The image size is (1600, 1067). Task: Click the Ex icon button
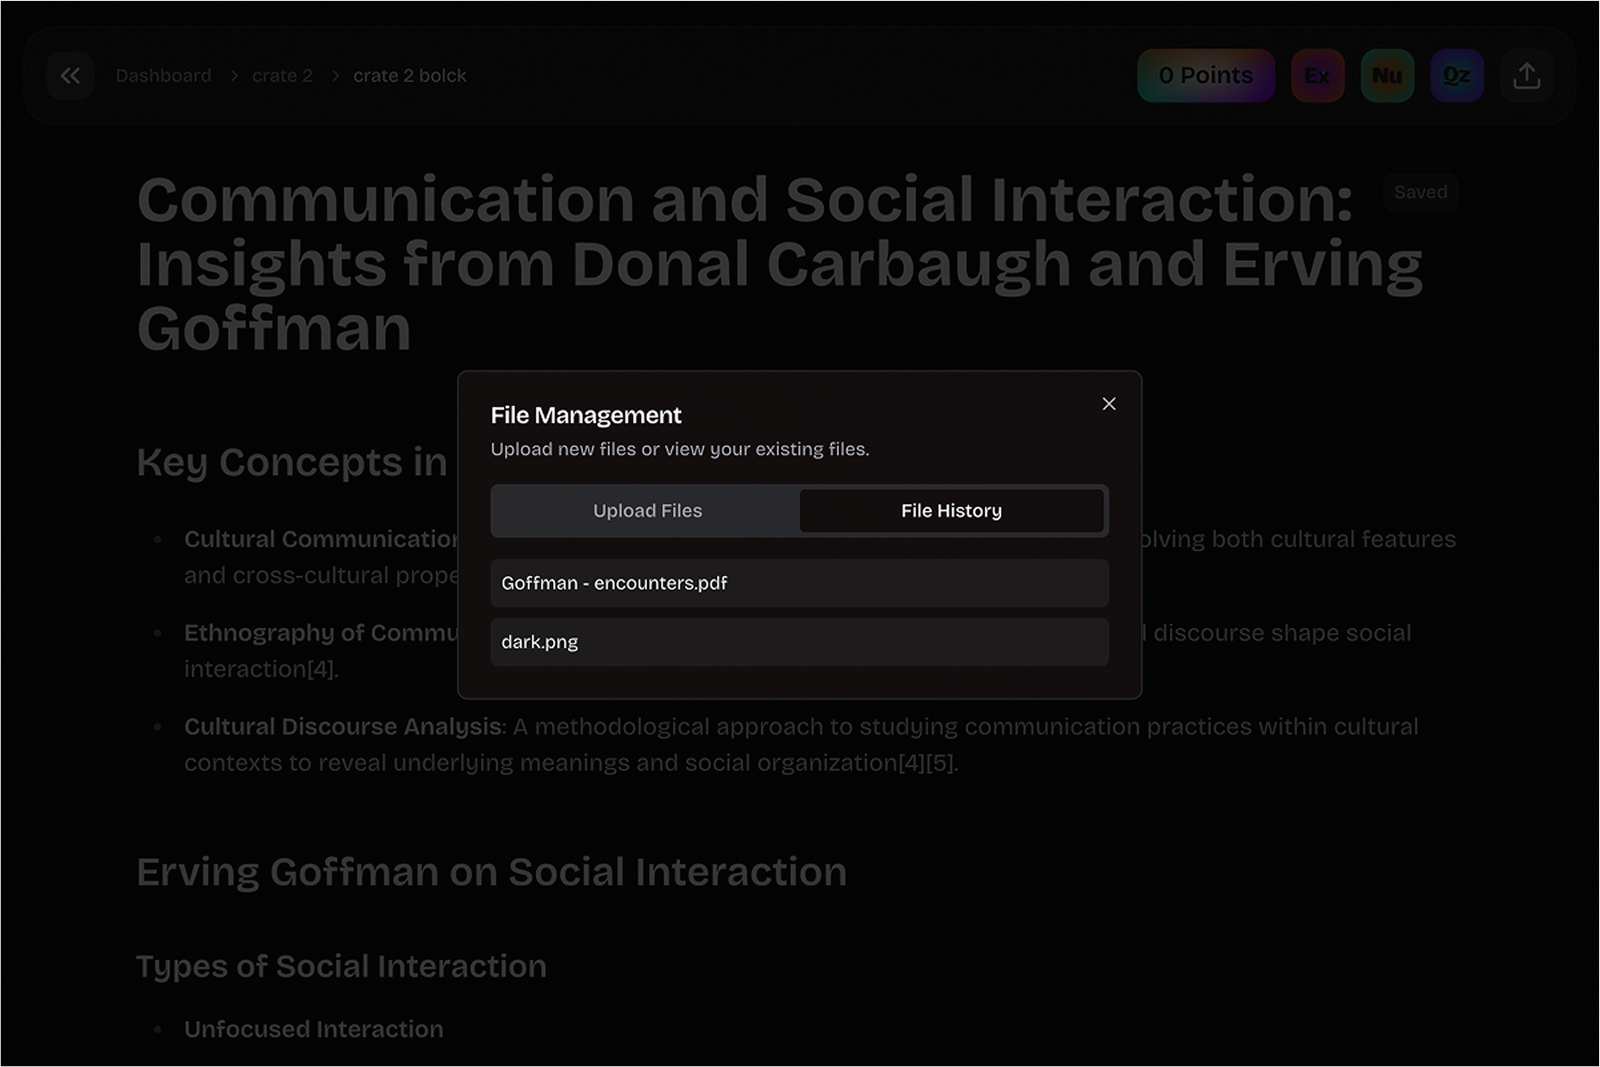(1317, 76)
